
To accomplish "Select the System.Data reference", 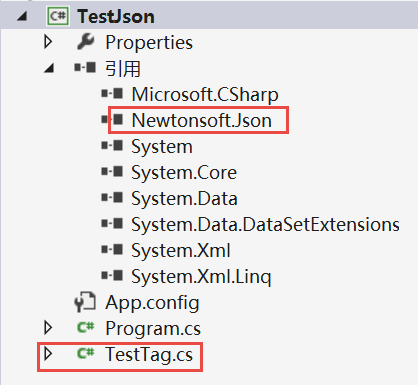I will [x=184, y=198].
